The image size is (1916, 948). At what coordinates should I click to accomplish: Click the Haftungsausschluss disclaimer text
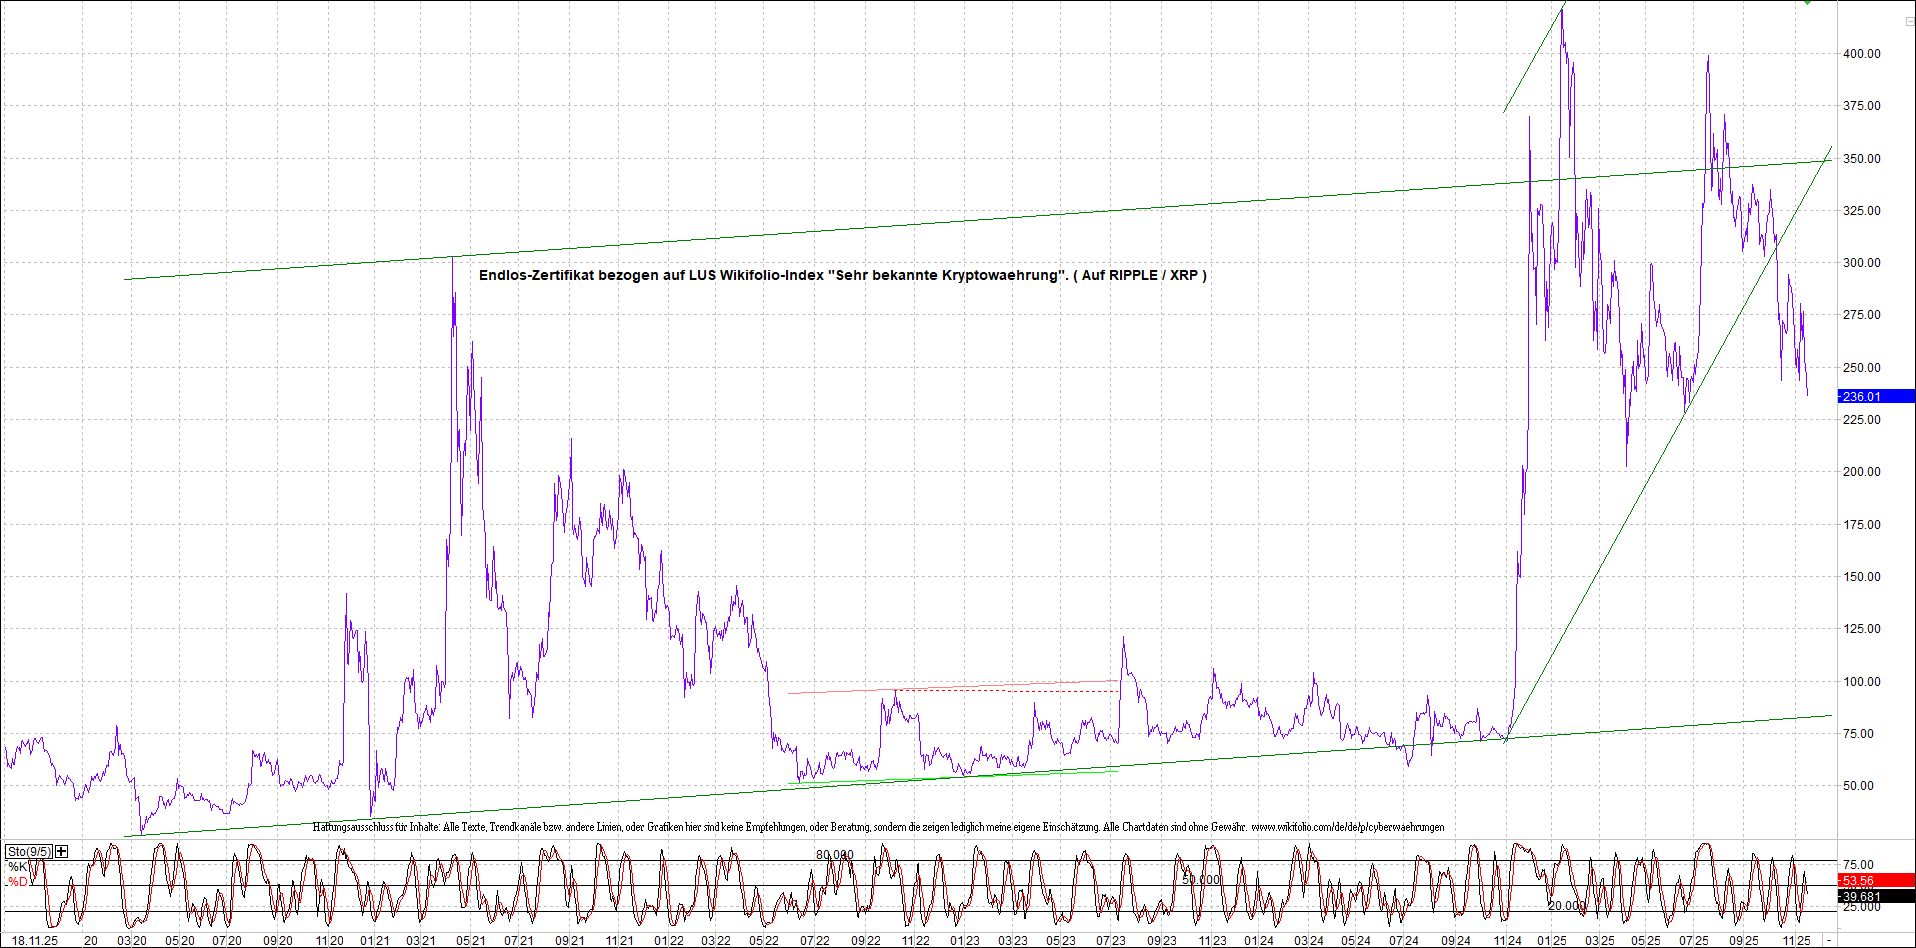point(700,827)
